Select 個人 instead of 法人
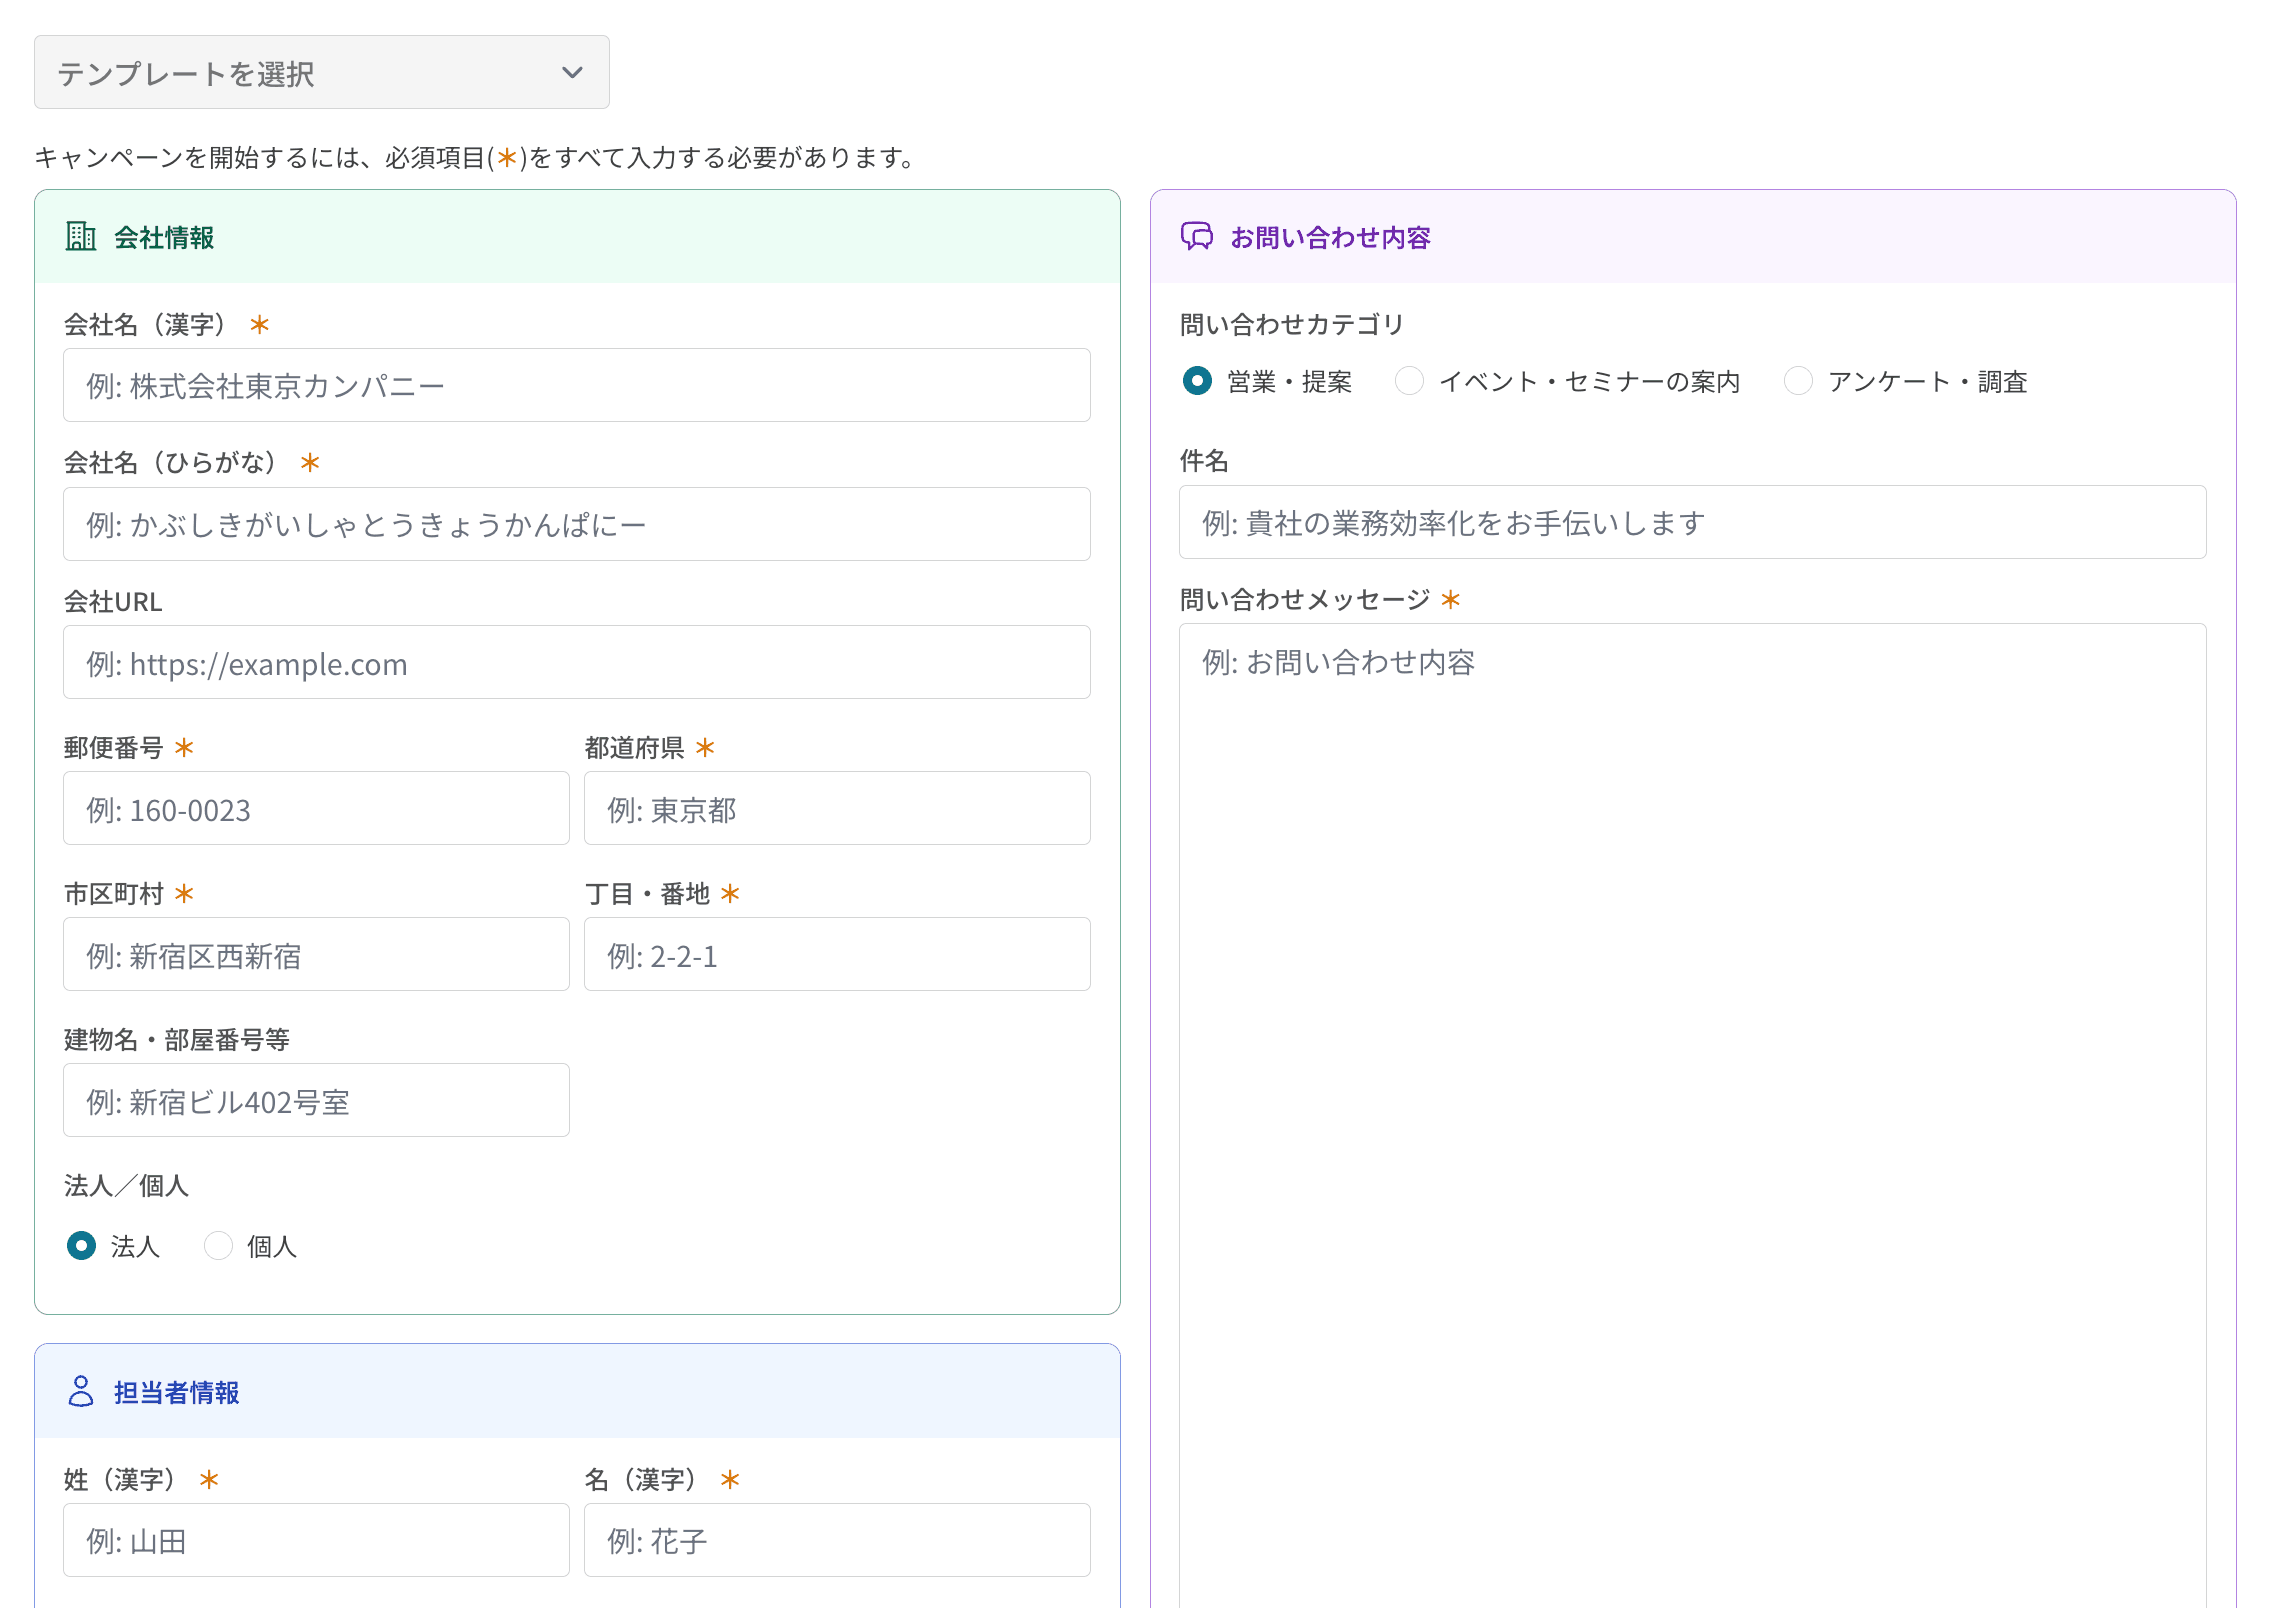This screenshot has height=1608, width=2274. click(218, 1246)
